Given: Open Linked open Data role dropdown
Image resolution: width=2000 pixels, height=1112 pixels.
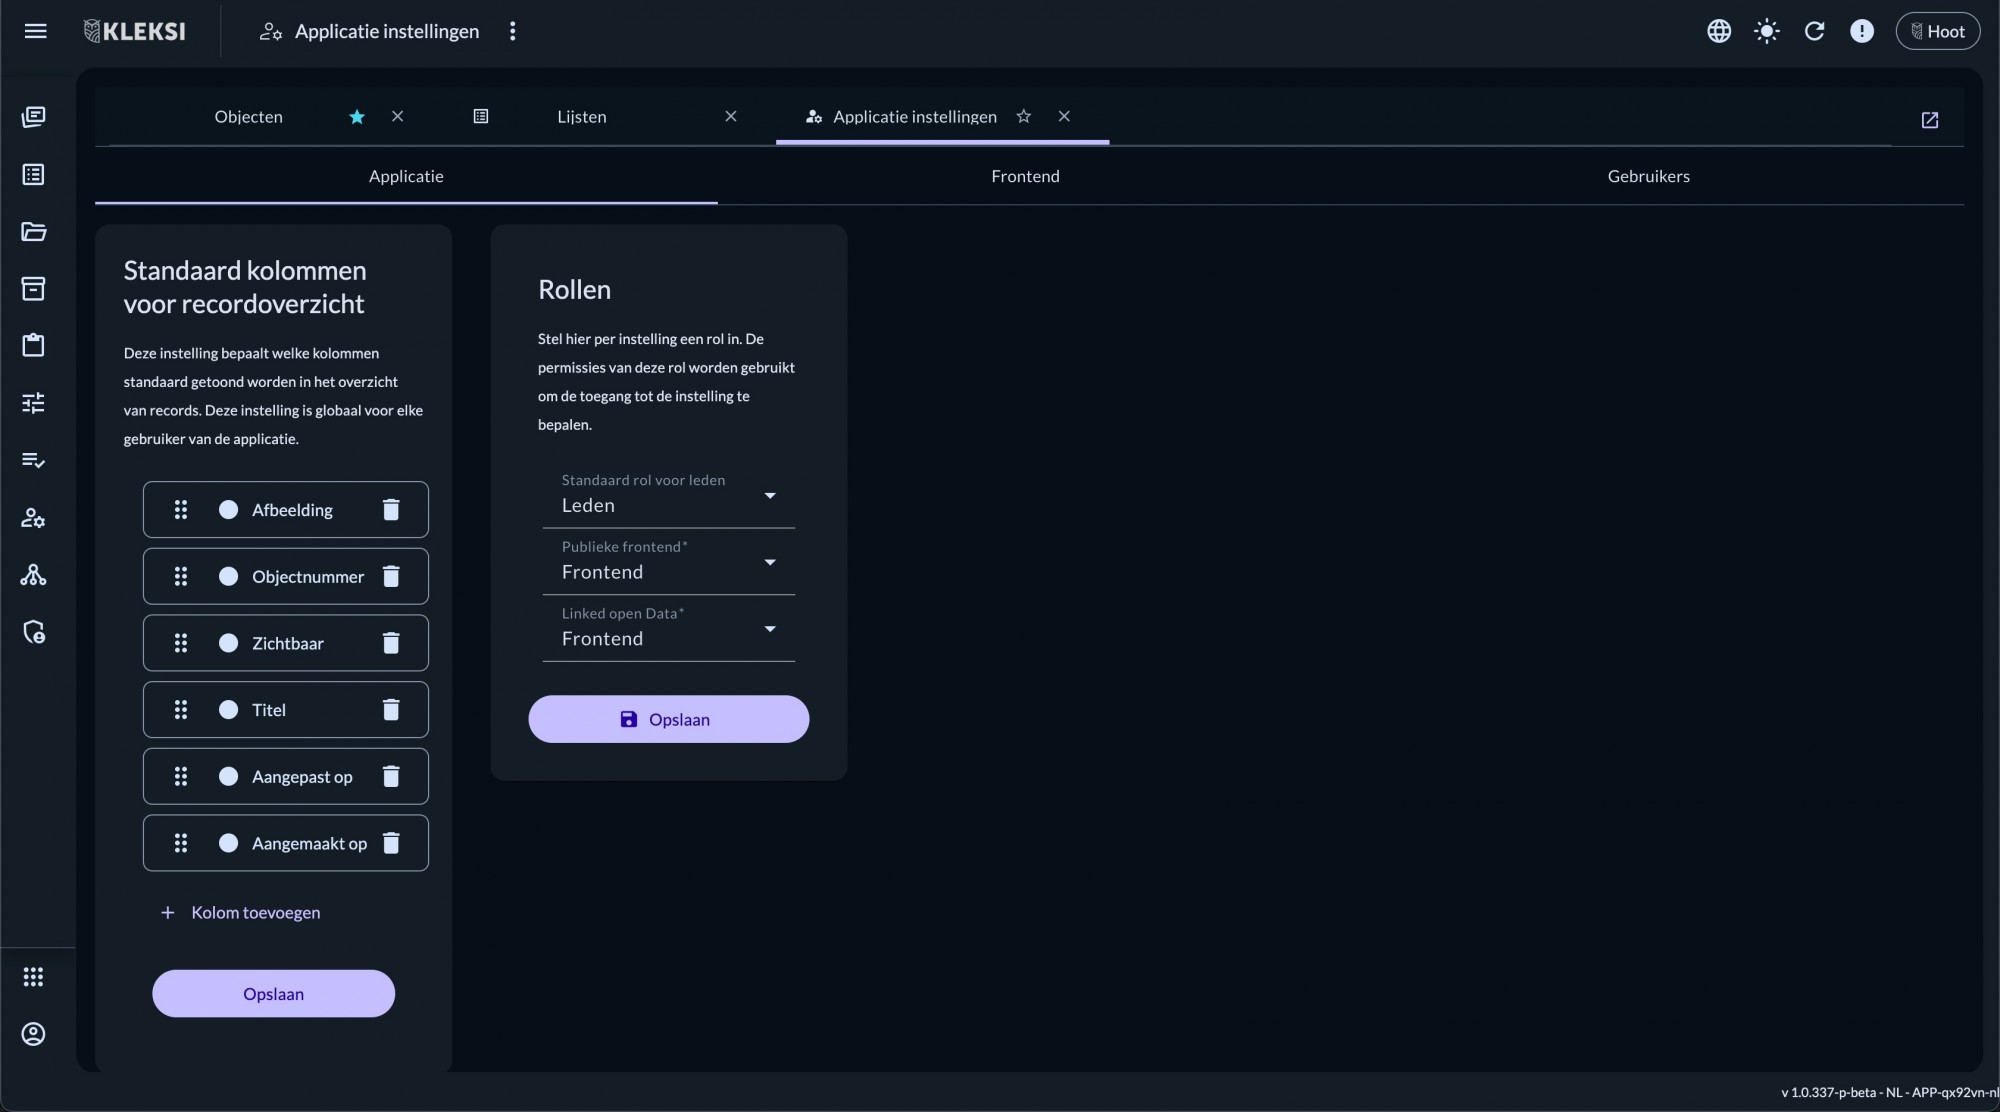Looking at the screenshot, I should coord(669,629).
